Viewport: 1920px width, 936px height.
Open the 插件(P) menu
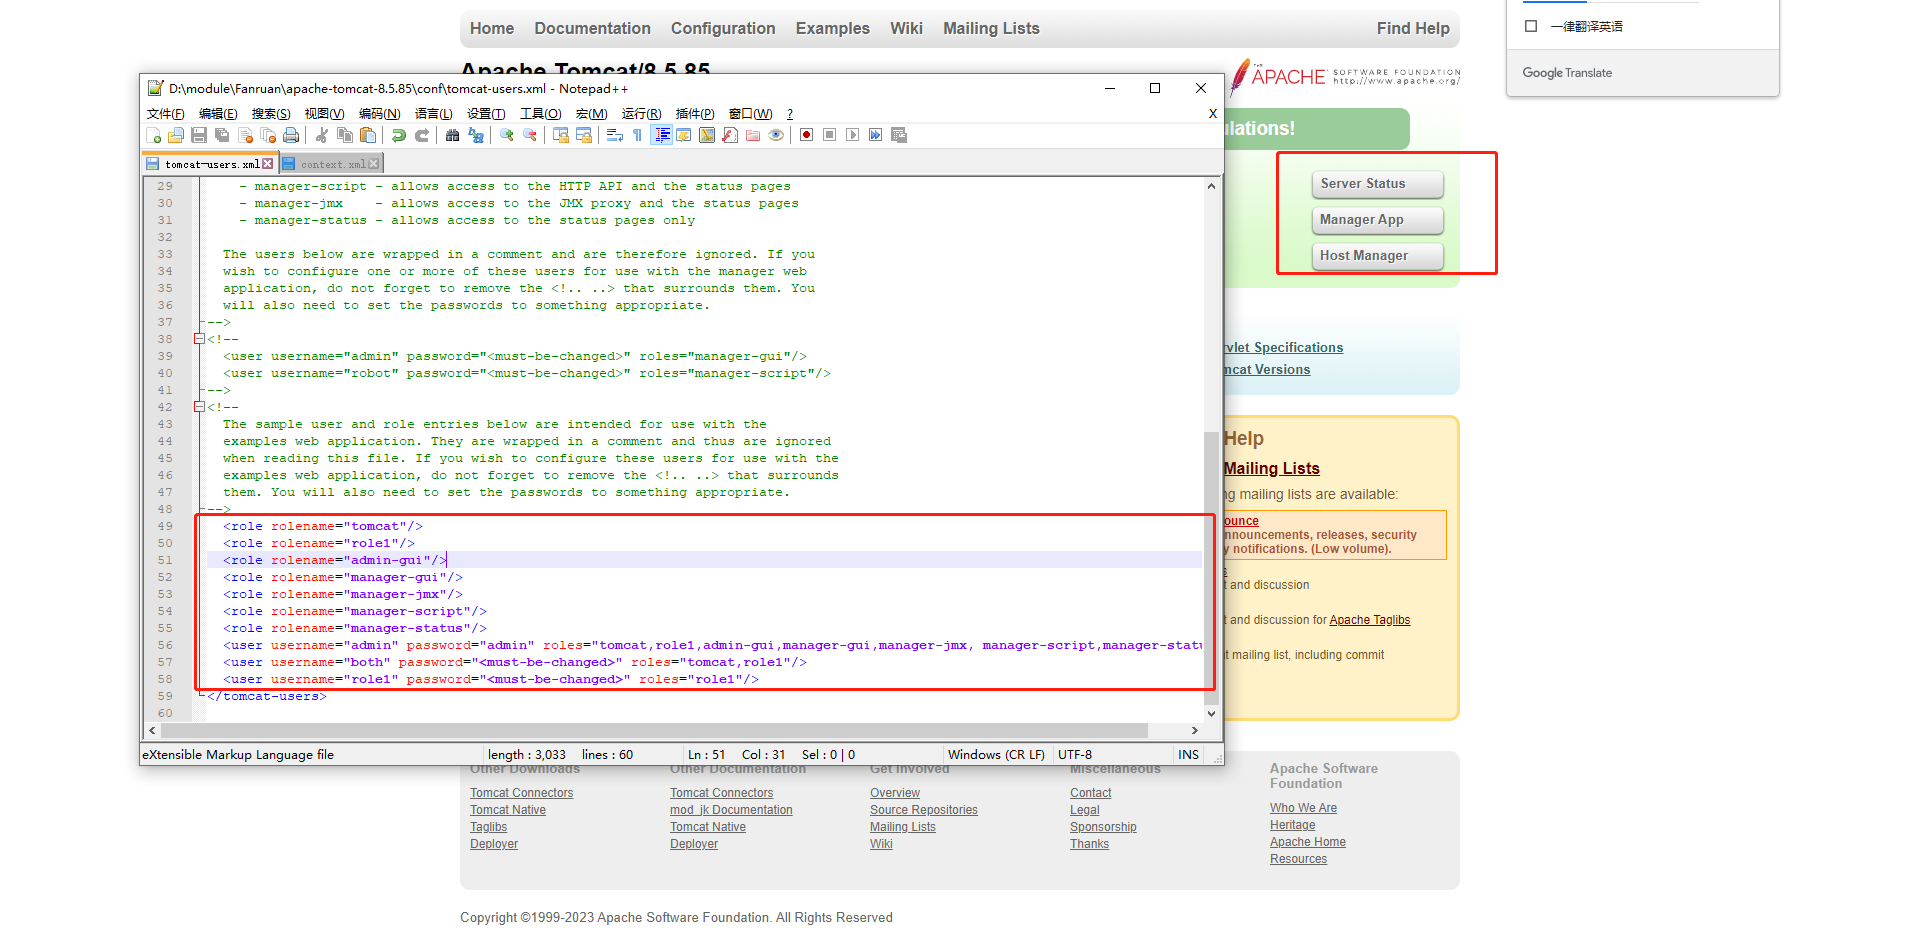pos(695,114)
